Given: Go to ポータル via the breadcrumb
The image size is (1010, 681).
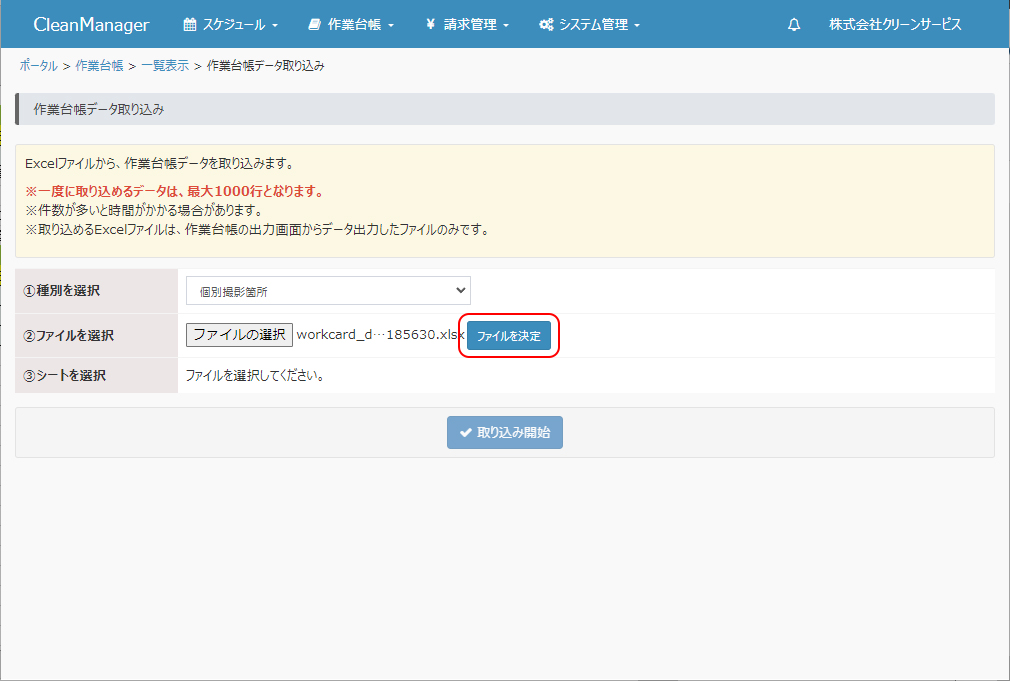Looking at the screenshot, I should point(38,66).
